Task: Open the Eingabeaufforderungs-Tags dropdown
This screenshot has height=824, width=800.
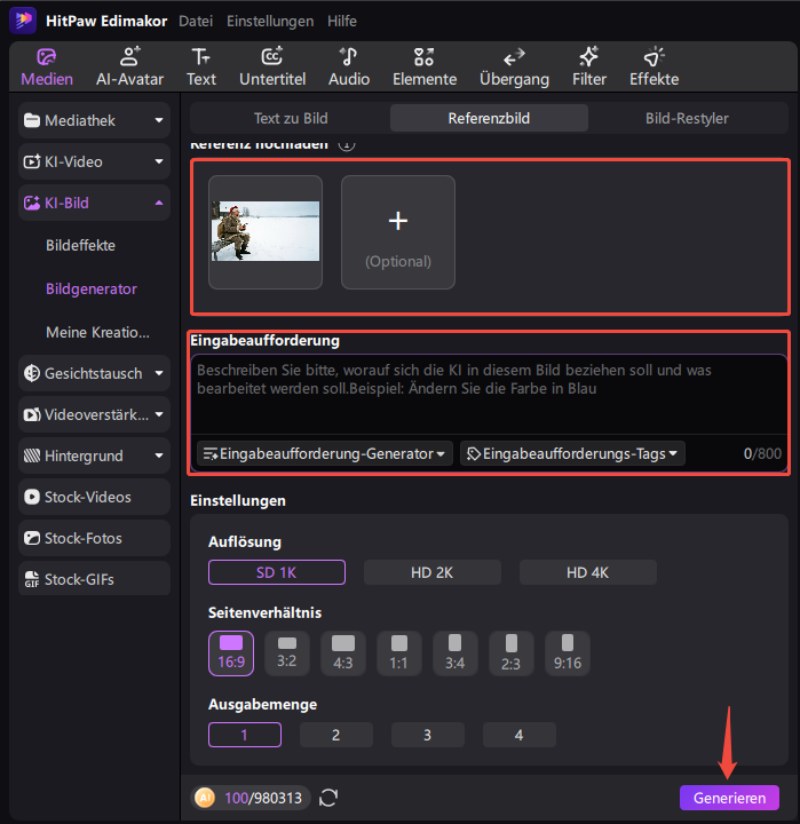Action: point(572,453)
